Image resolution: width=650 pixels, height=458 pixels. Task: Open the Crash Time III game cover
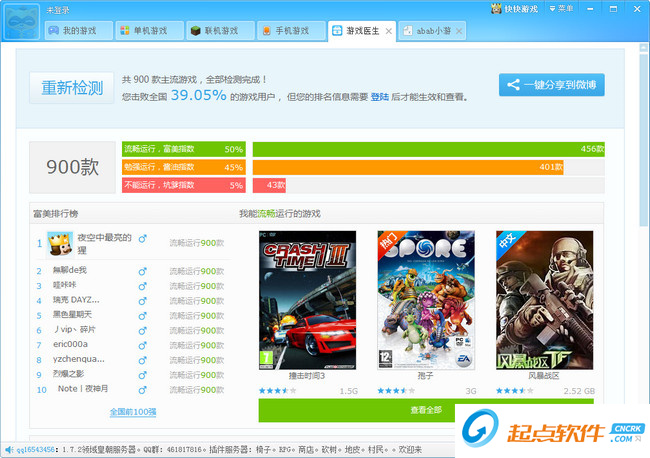tap(307, 300)
